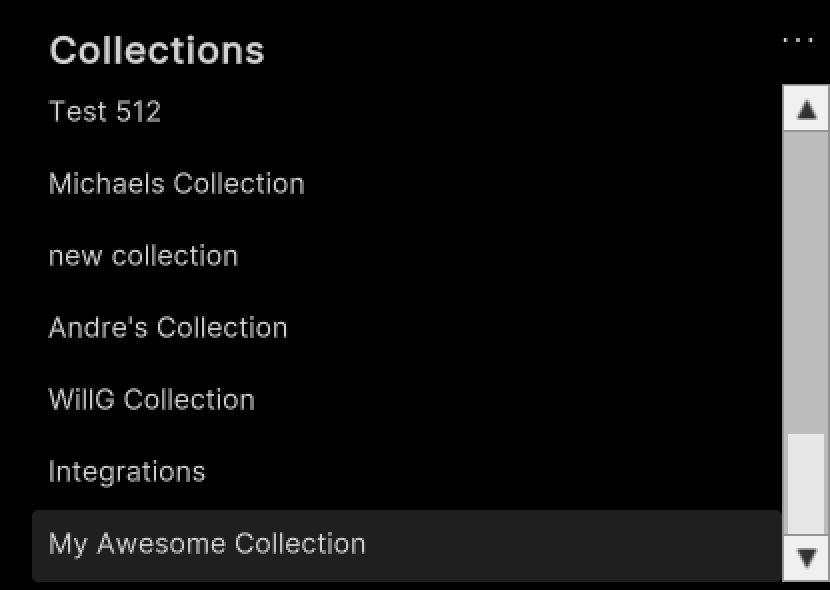Click the Collections panel title
This screenshot has width=830, height=590.
(156, 49)
